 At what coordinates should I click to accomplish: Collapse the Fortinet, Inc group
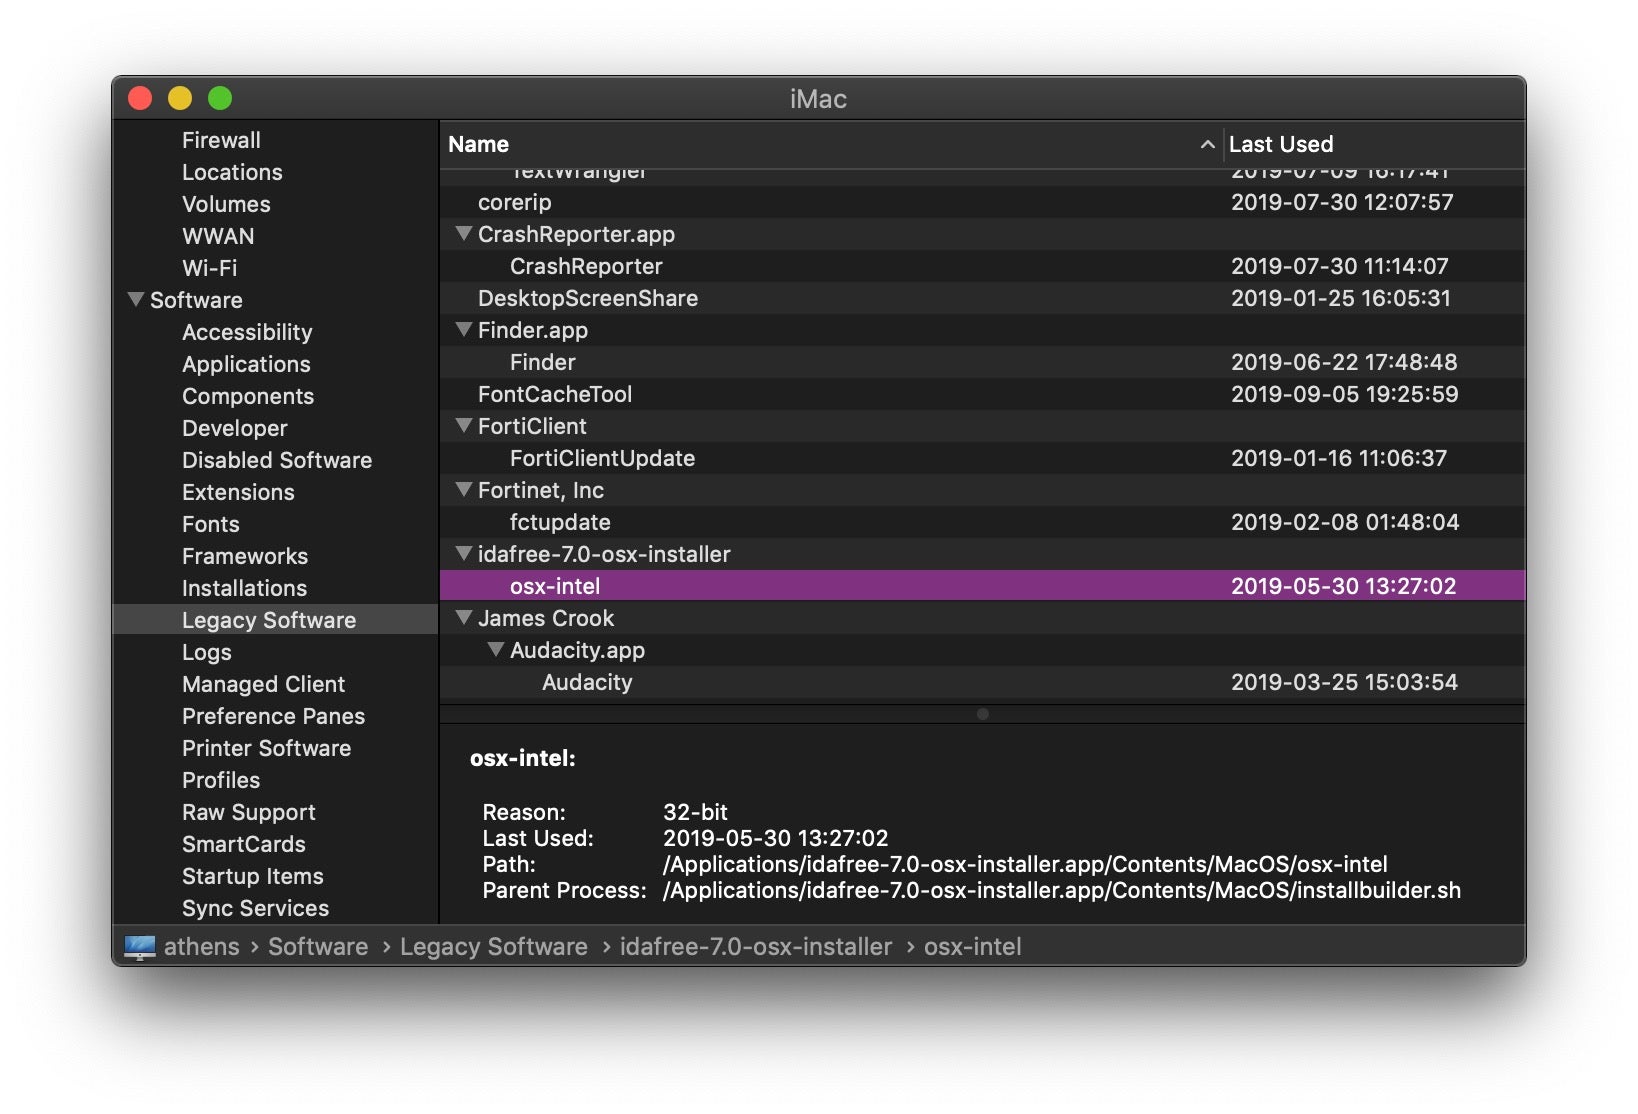coord(463,490)
